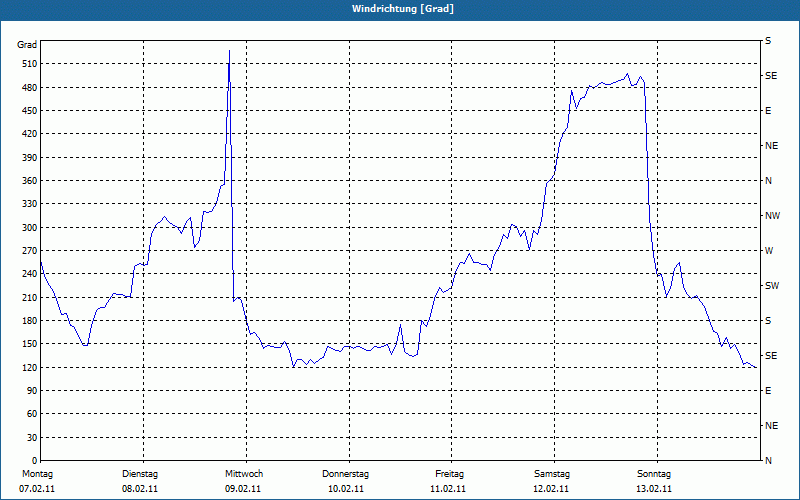Click the blue line's spike peak above 510
Viewport: 800px width, 500px height.
coord(230,51)
